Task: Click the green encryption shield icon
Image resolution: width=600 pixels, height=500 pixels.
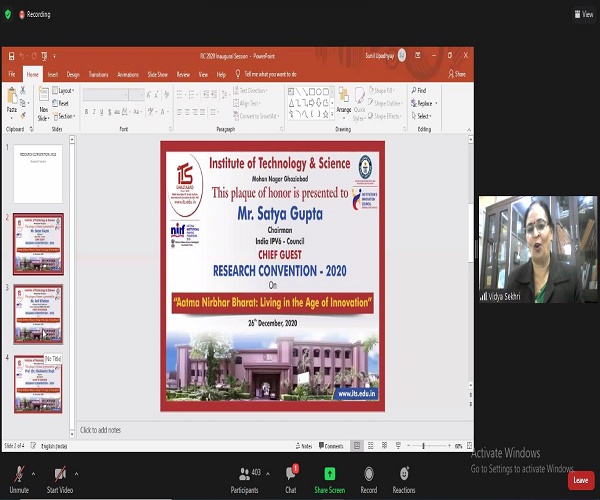Action: click(8, 15)
